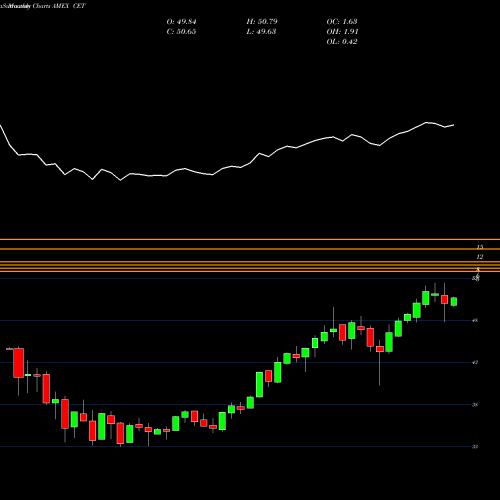Image resolution: width=500 pixels, height=500 pixels.
Task: Click the '33' price axis label
Action: (475, 447)
